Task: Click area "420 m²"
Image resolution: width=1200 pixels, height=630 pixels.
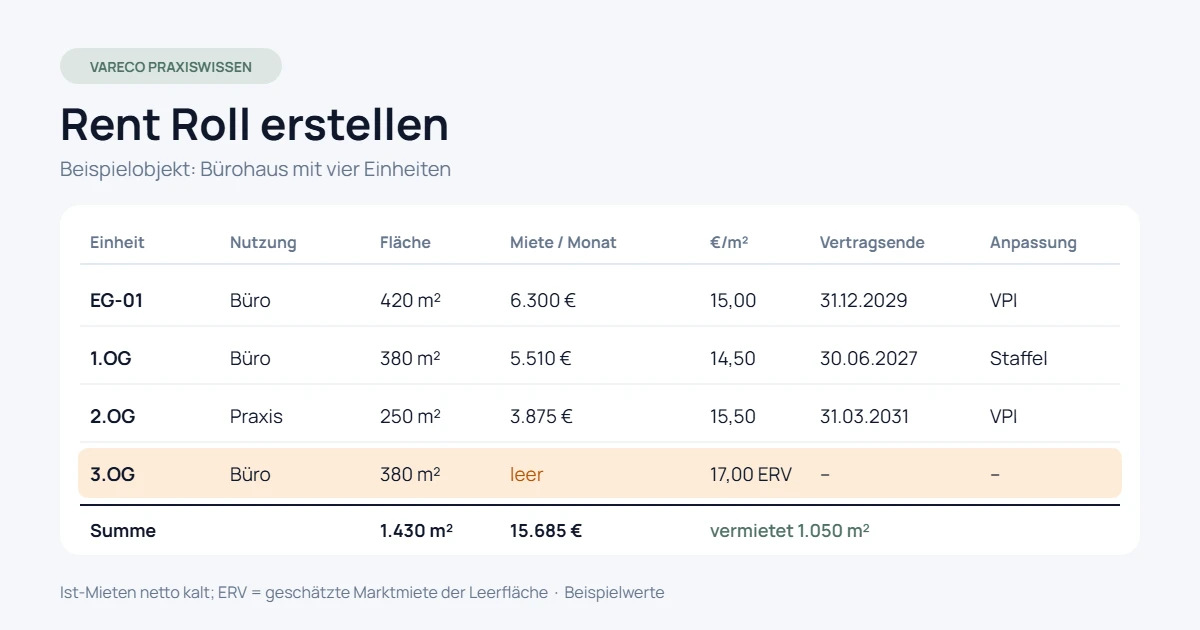Action: point(411,300)
